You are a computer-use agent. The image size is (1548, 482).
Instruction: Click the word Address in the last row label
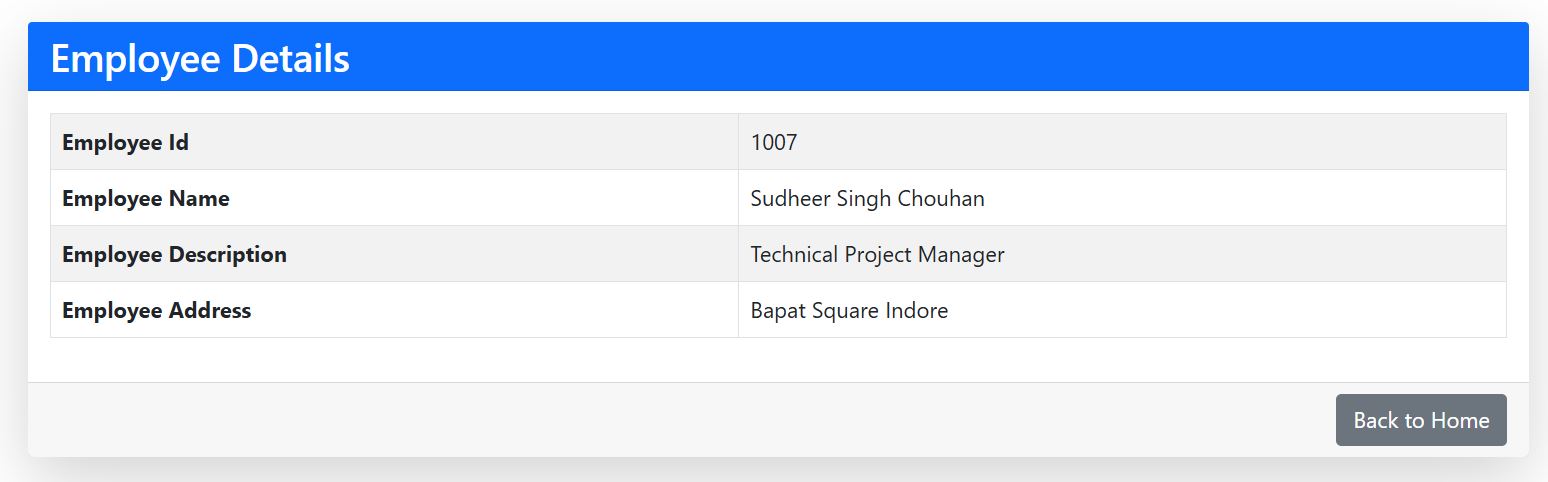[210, 311]
